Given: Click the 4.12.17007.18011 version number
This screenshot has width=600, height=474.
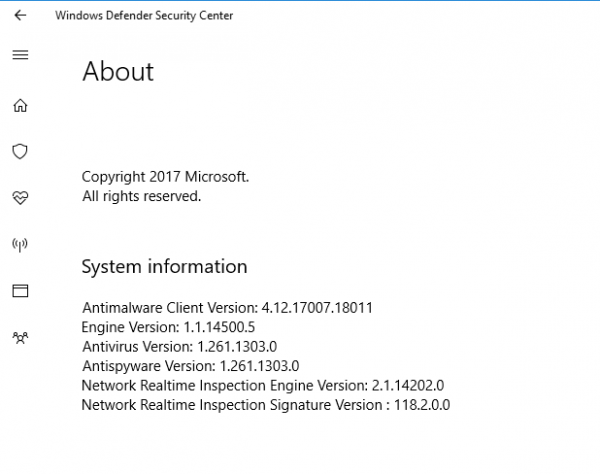Looking at the screenshot, I should coord(317,308).
